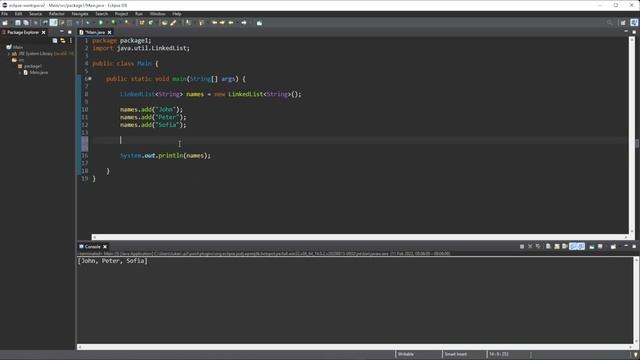Viewport: 640px width, 360px height.
Task: Click the Save All toolbar icon
Action: pos(26,23)
